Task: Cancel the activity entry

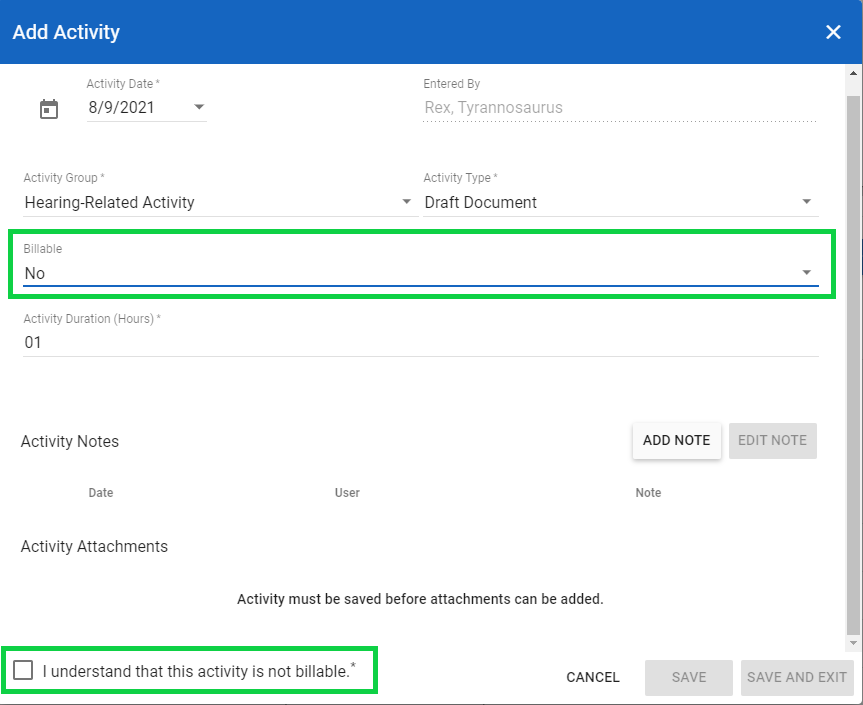Action: tap(592, 677)
